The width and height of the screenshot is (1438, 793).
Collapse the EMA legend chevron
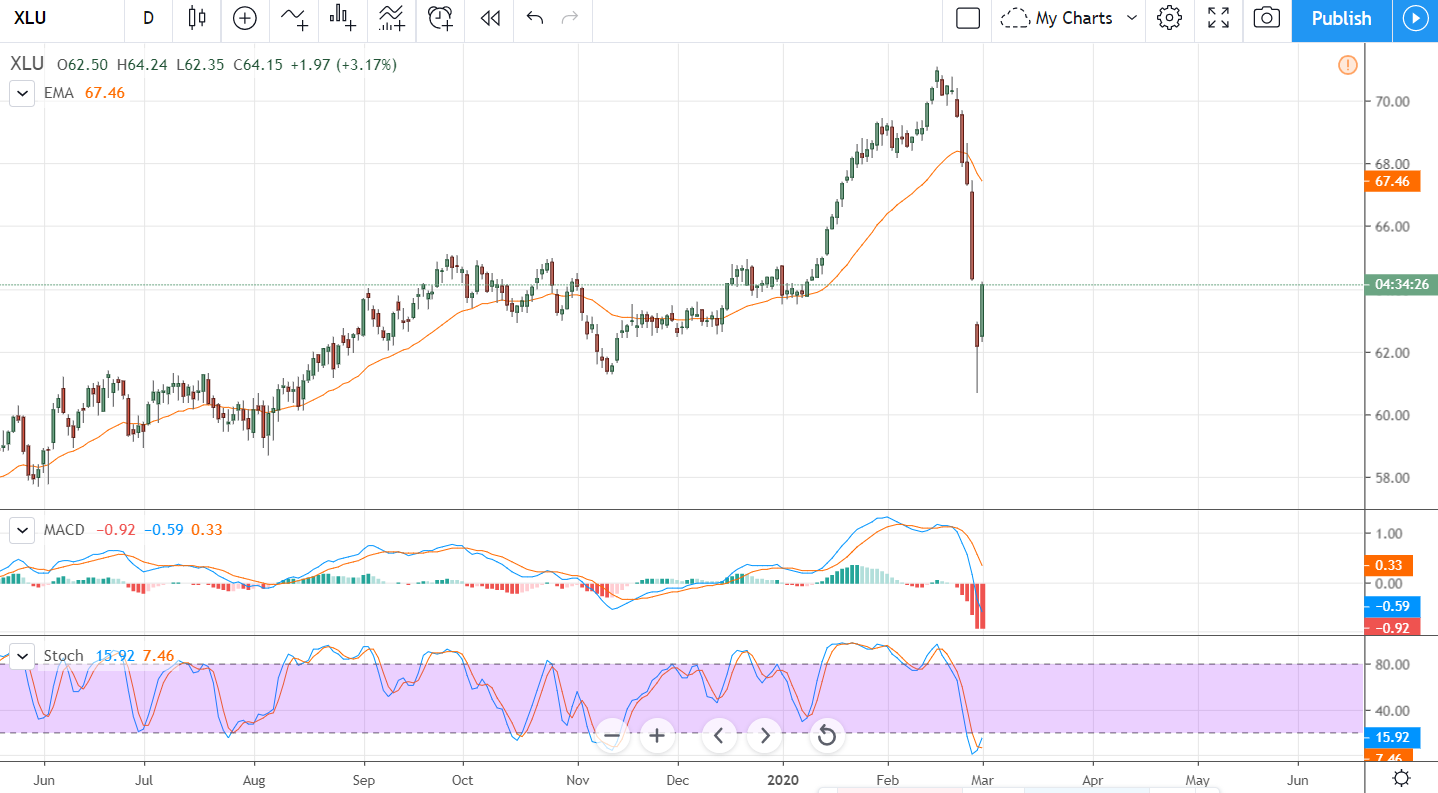[22, 93]
